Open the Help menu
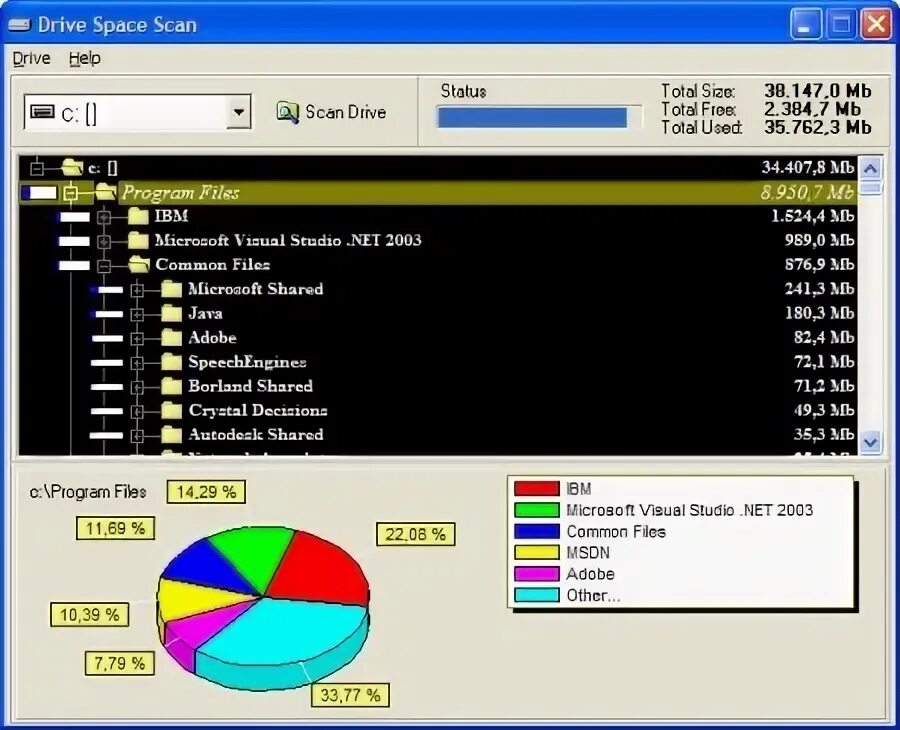The image size is (900, 730). [x=84, y=59]
